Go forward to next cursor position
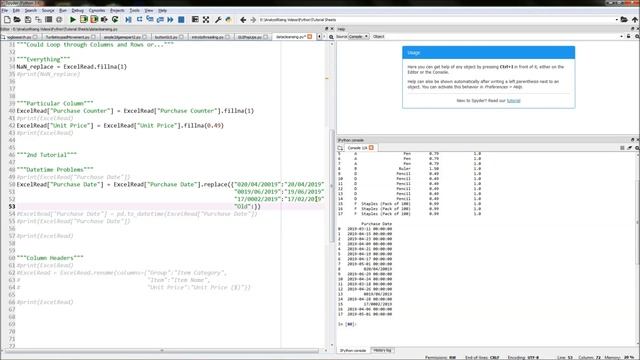 click(253, 19)
